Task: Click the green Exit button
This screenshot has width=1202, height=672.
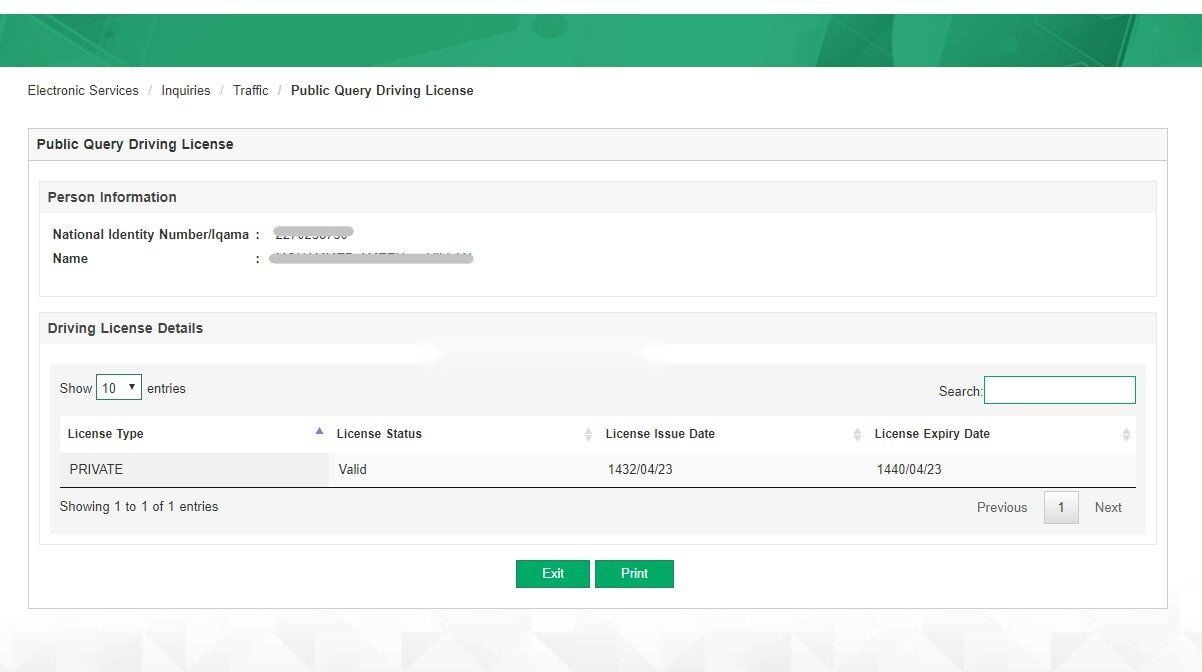Action: click(553, 574)
